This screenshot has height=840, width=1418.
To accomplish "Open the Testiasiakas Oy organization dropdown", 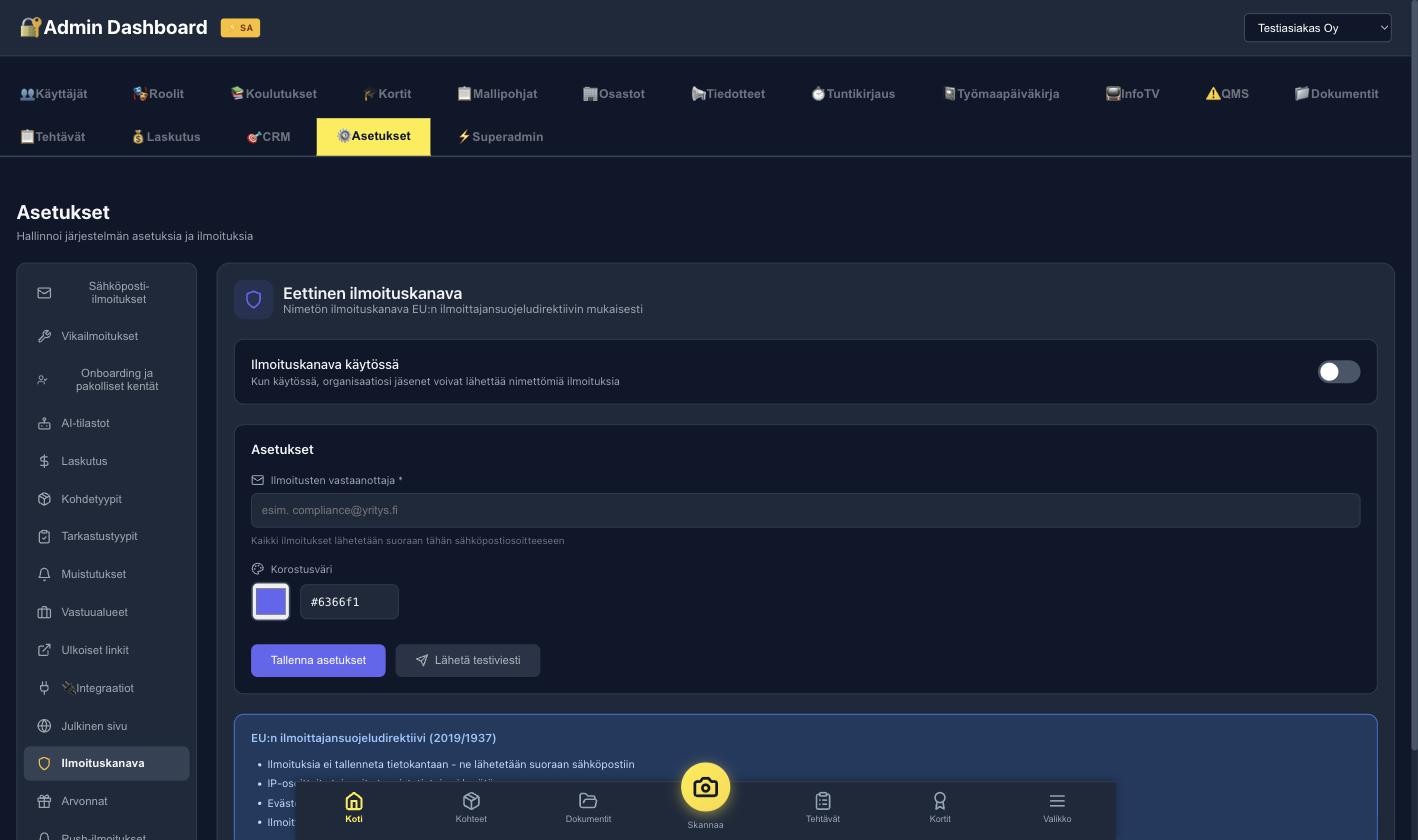I will click(x=1317, y=28).
